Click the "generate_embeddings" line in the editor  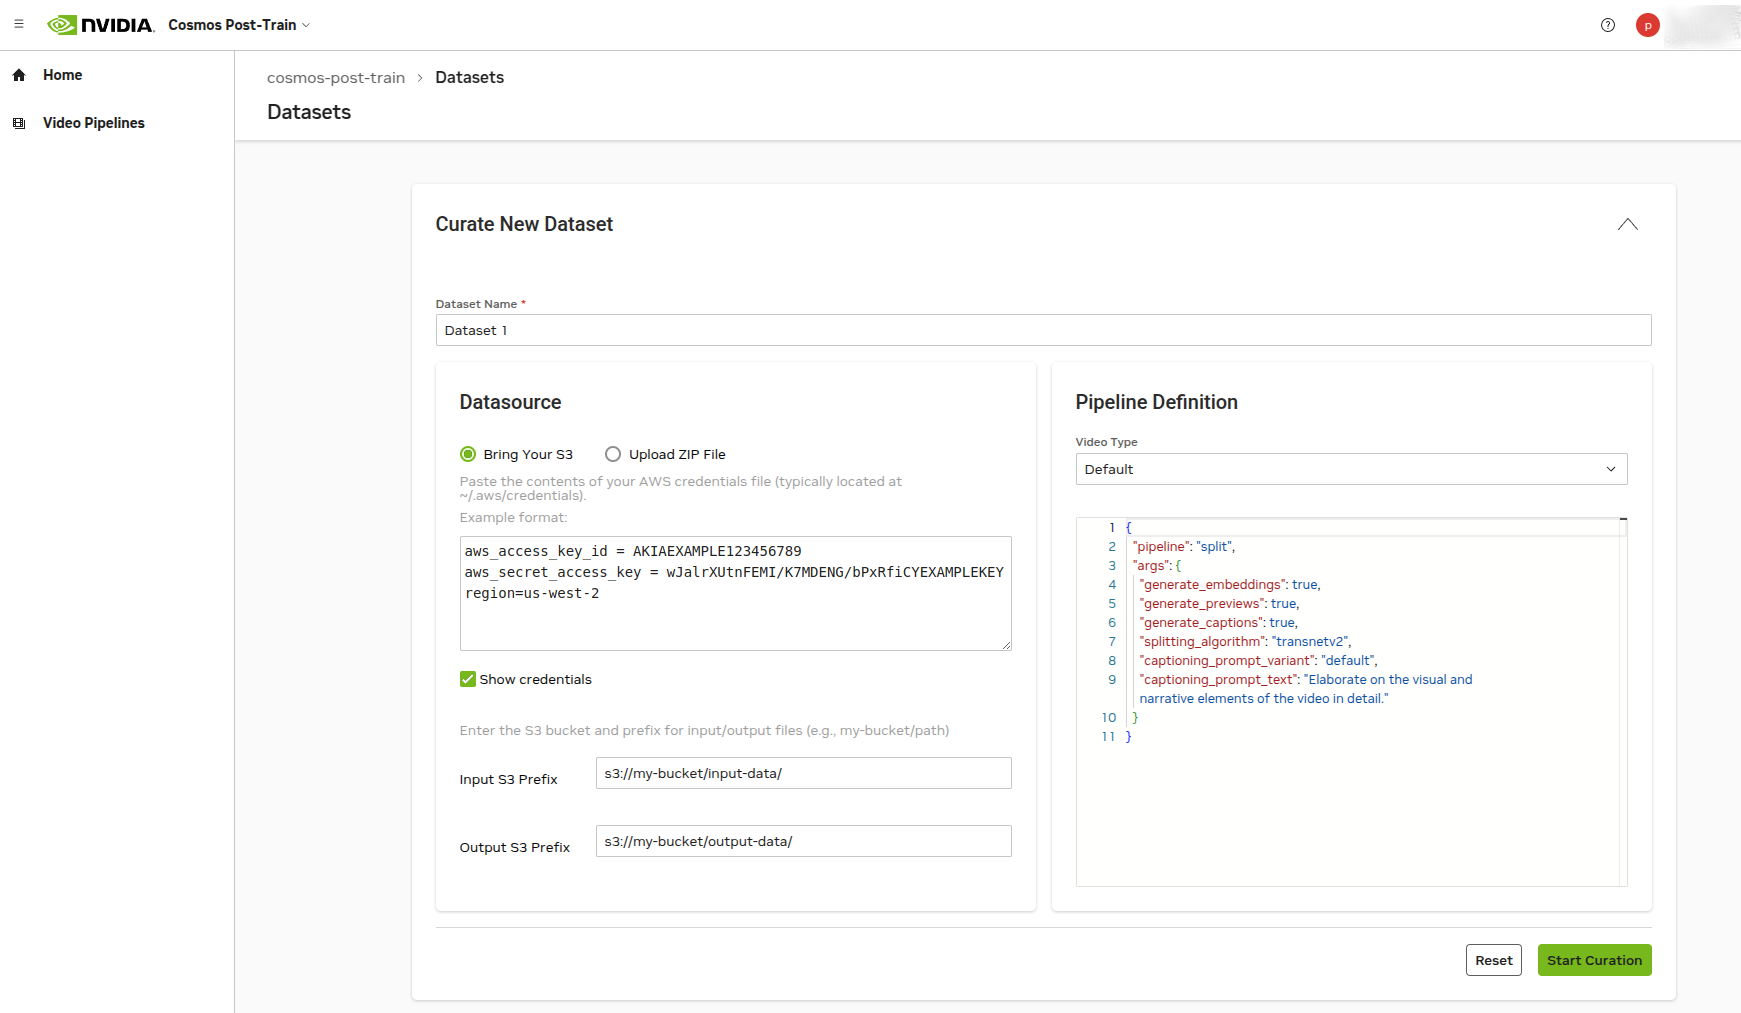tap(1230, 584)
